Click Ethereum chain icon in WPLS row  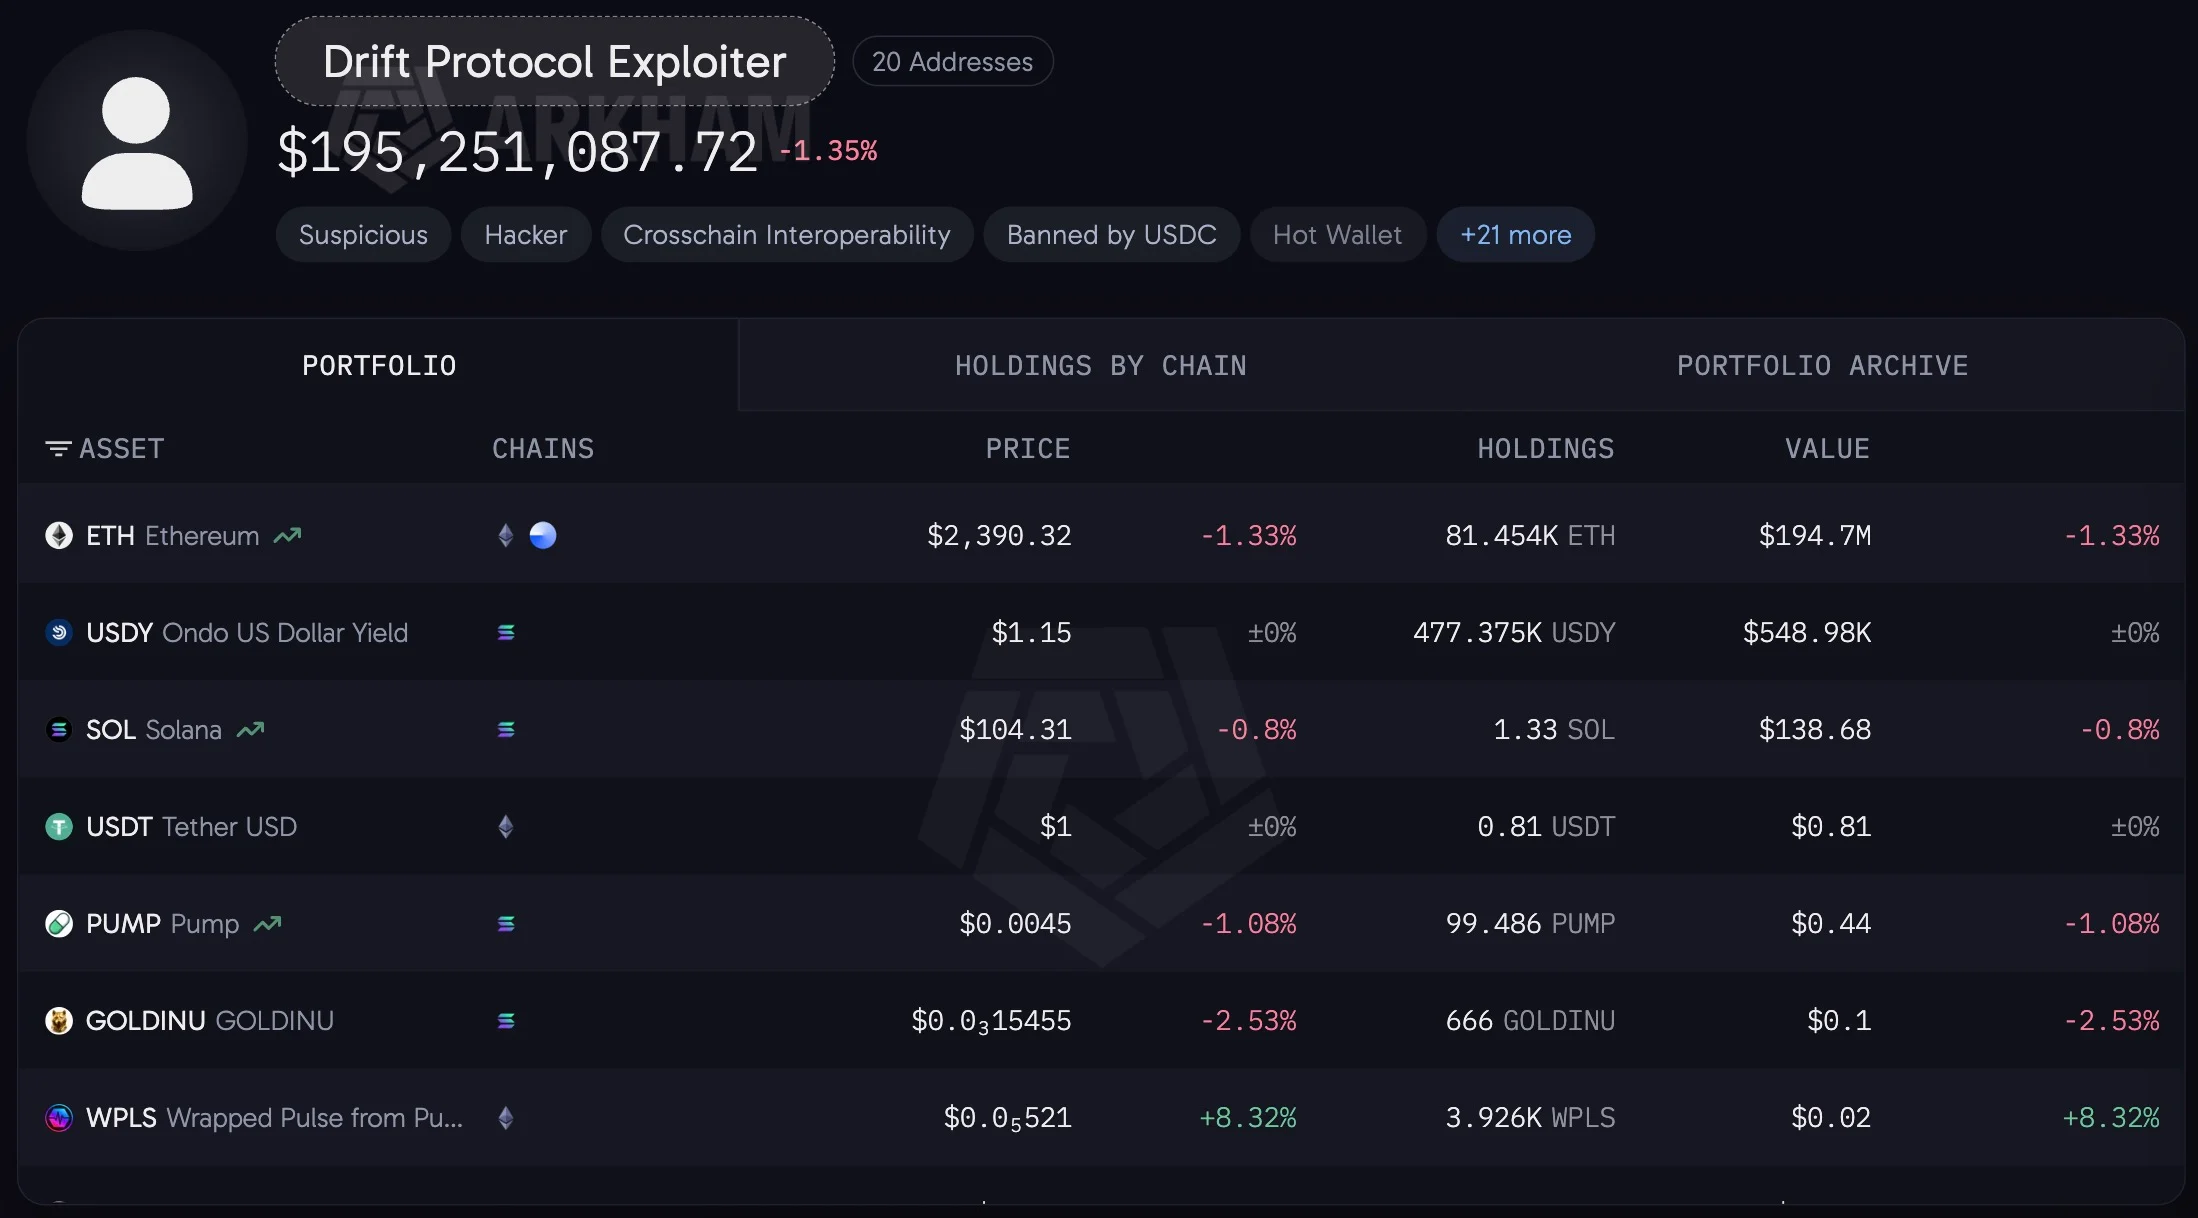point(506,1118)
